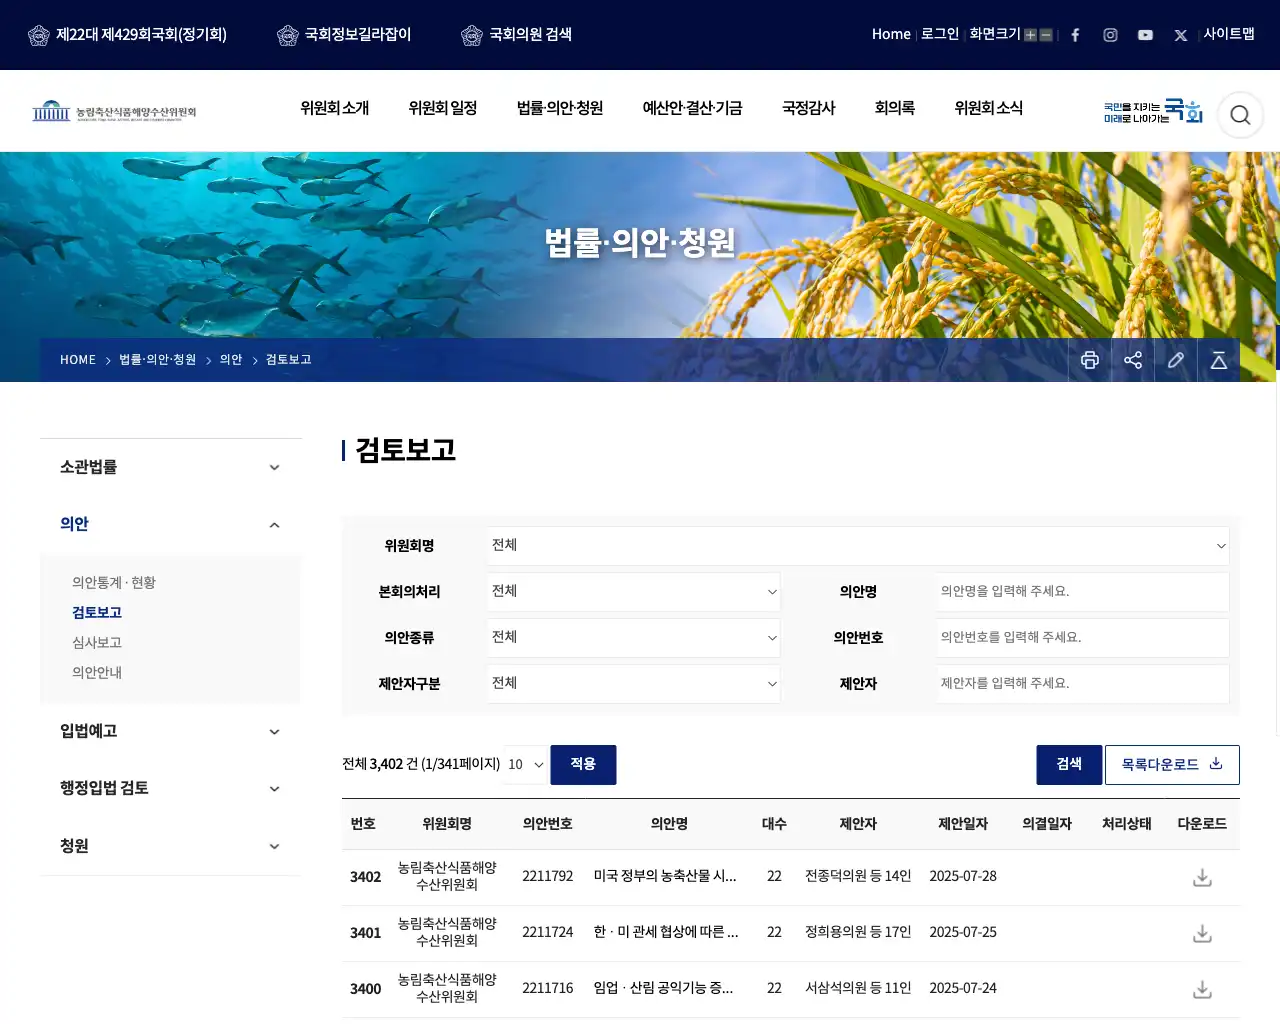Open the 의안종류 dropdown

(x=634, y=638)
